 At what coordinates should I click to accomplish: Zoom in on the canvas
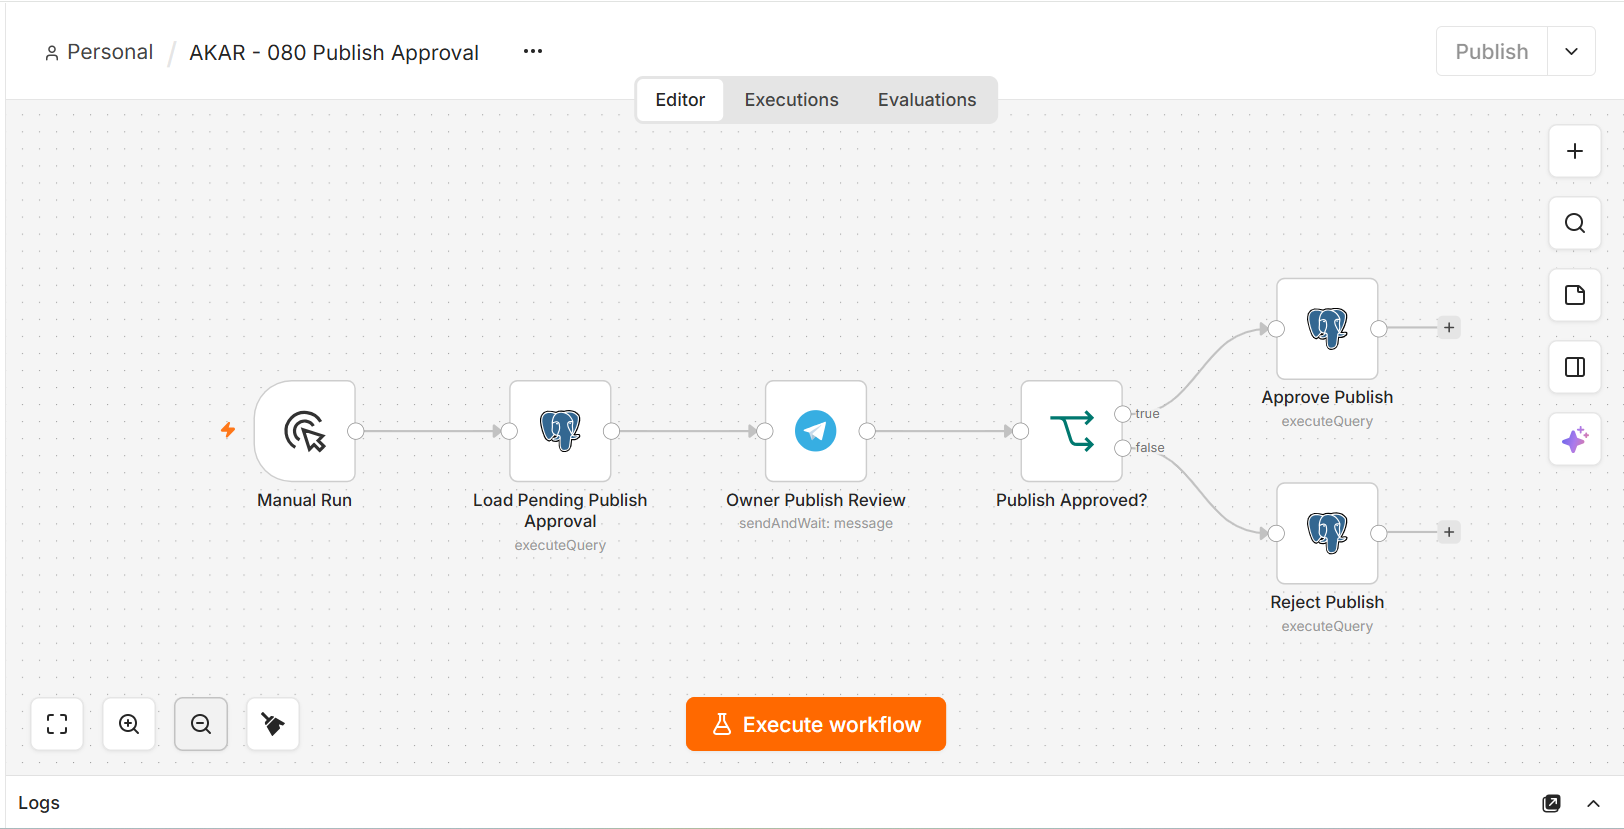point(129,724)
